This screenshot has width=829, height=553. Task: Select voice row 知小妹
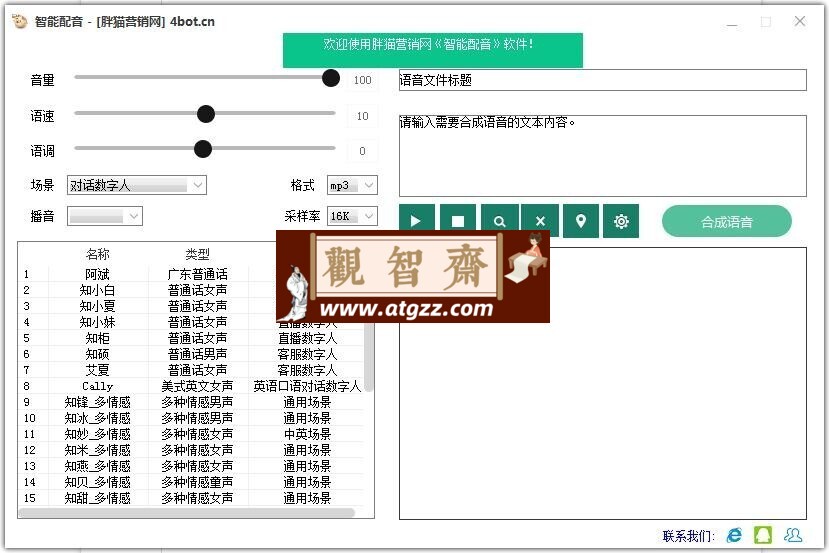click(191, 322)
